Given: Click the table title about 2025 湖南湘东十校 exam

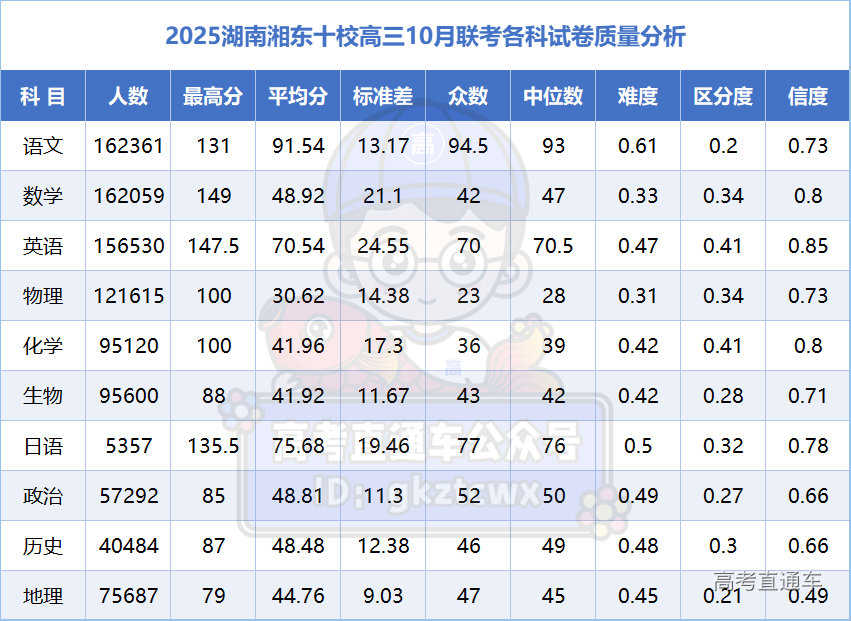Looking at the screenshot, I should pos(425,36).
